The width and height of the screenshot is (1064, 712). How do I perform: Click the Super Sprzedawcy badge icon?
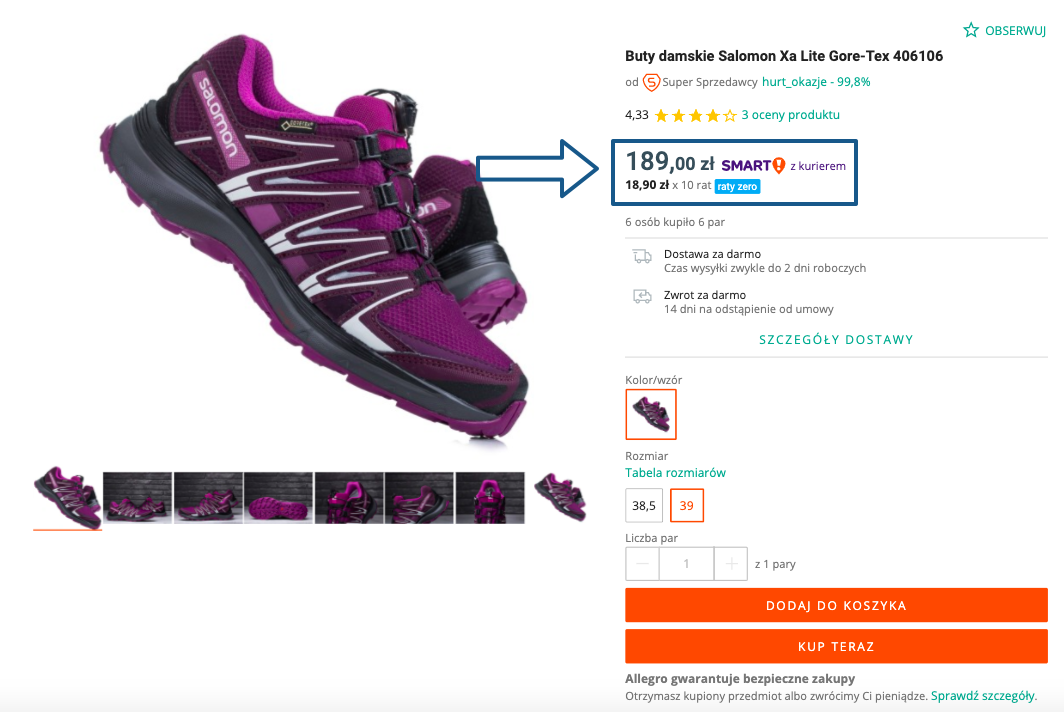pyautogui.click(x=651, y=82)
